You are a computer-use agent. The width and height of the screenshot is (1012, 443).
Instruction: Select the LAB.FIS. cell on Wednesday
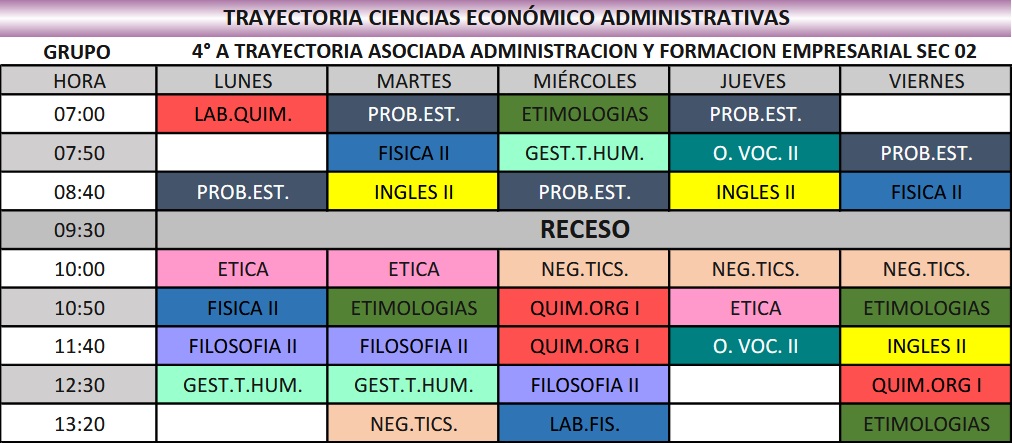[x=585, y=423]
